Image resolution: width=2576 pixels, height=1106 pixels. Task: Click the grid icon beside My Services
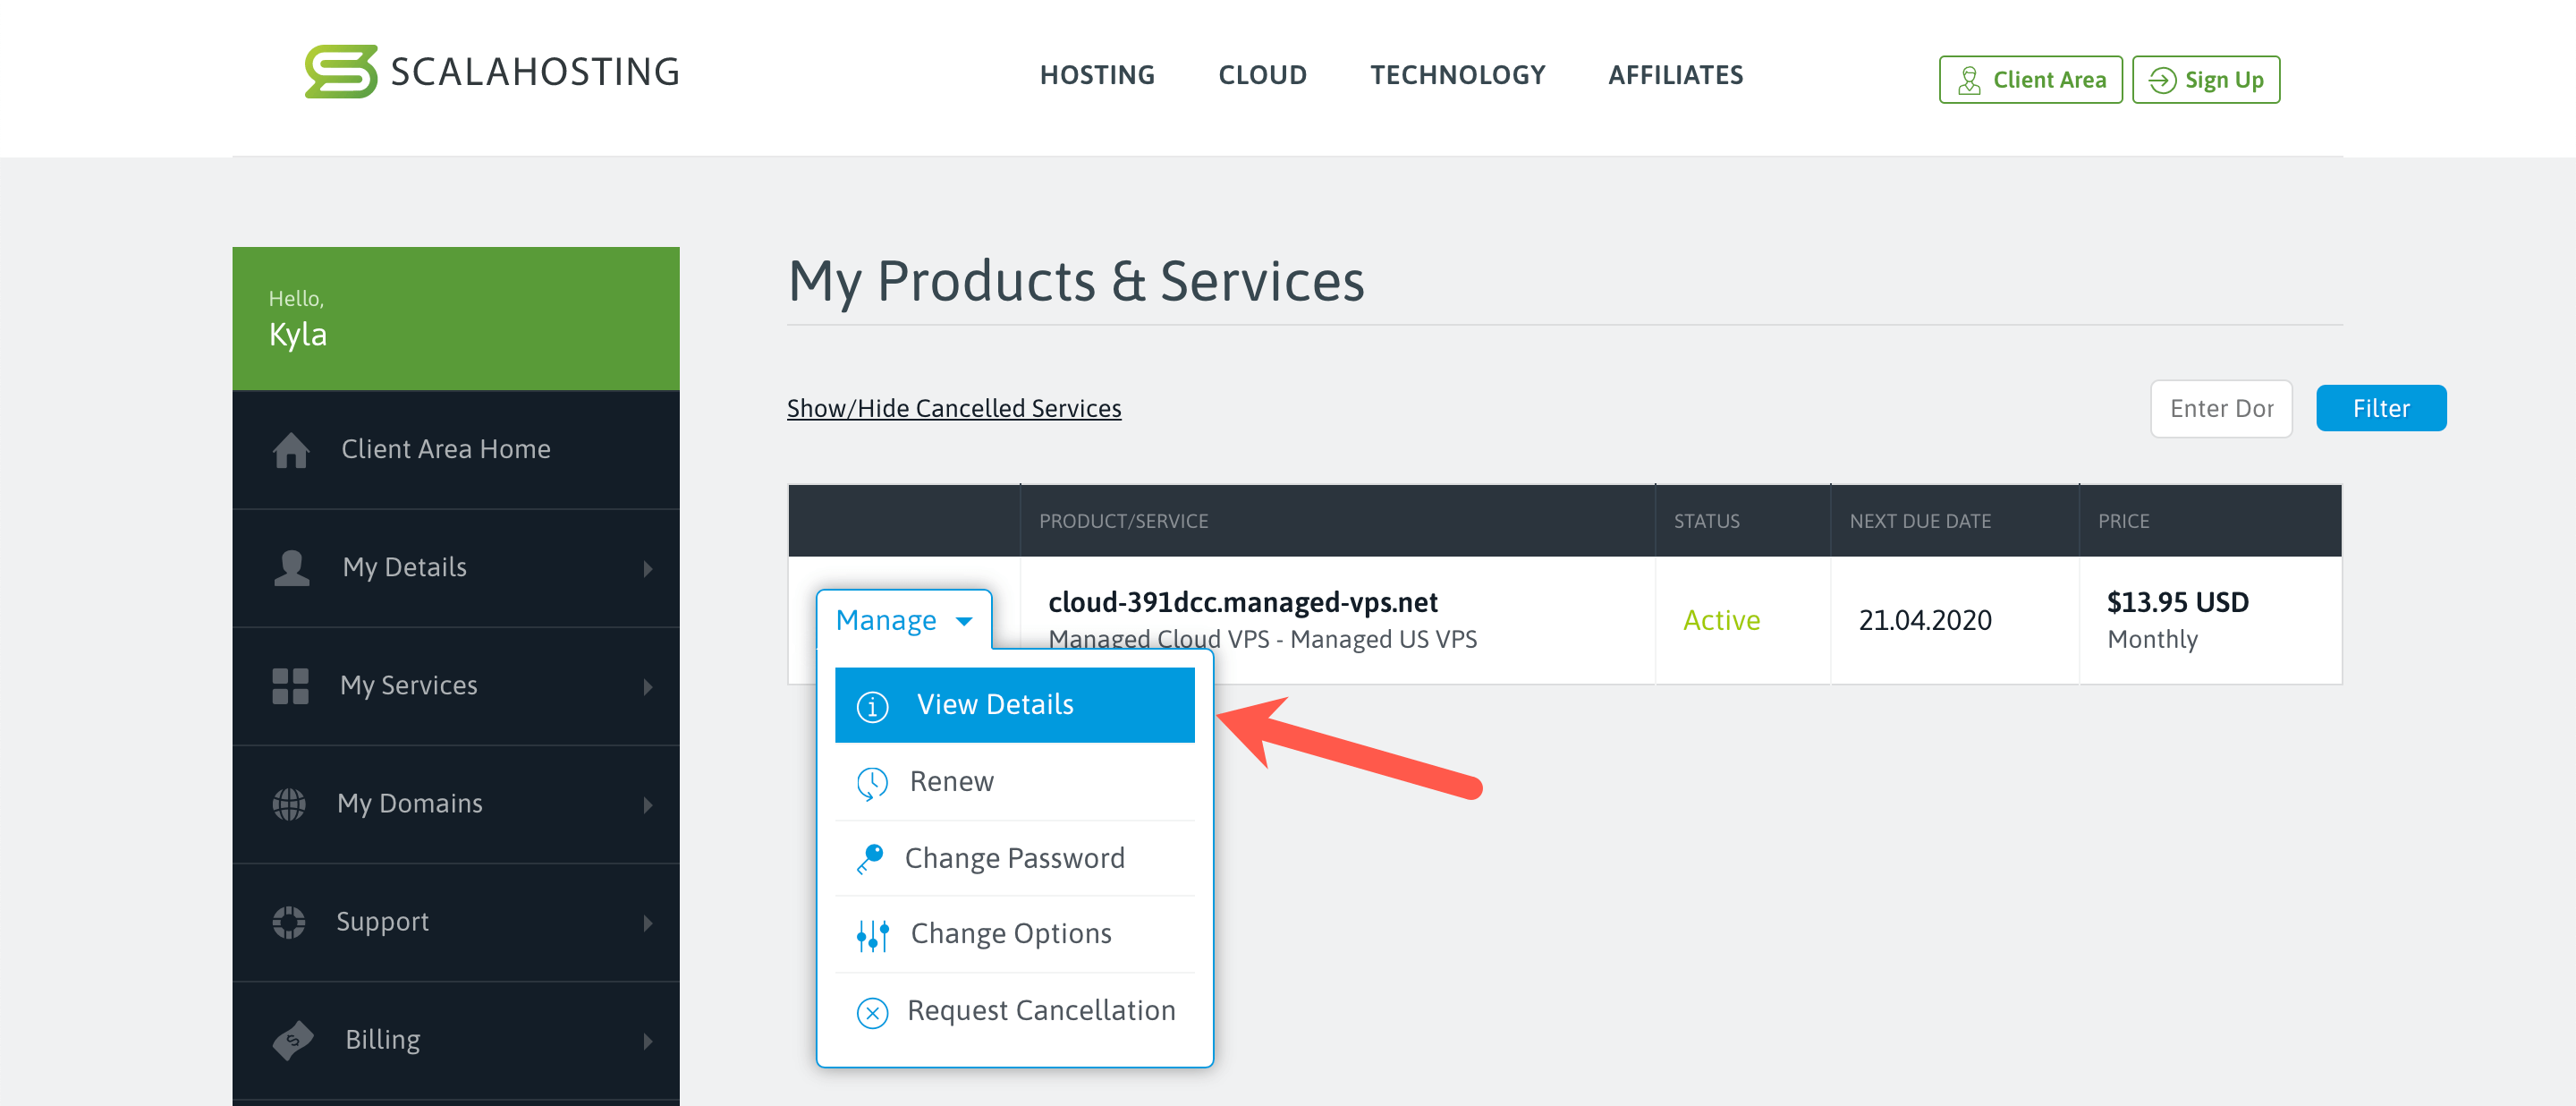290,686
